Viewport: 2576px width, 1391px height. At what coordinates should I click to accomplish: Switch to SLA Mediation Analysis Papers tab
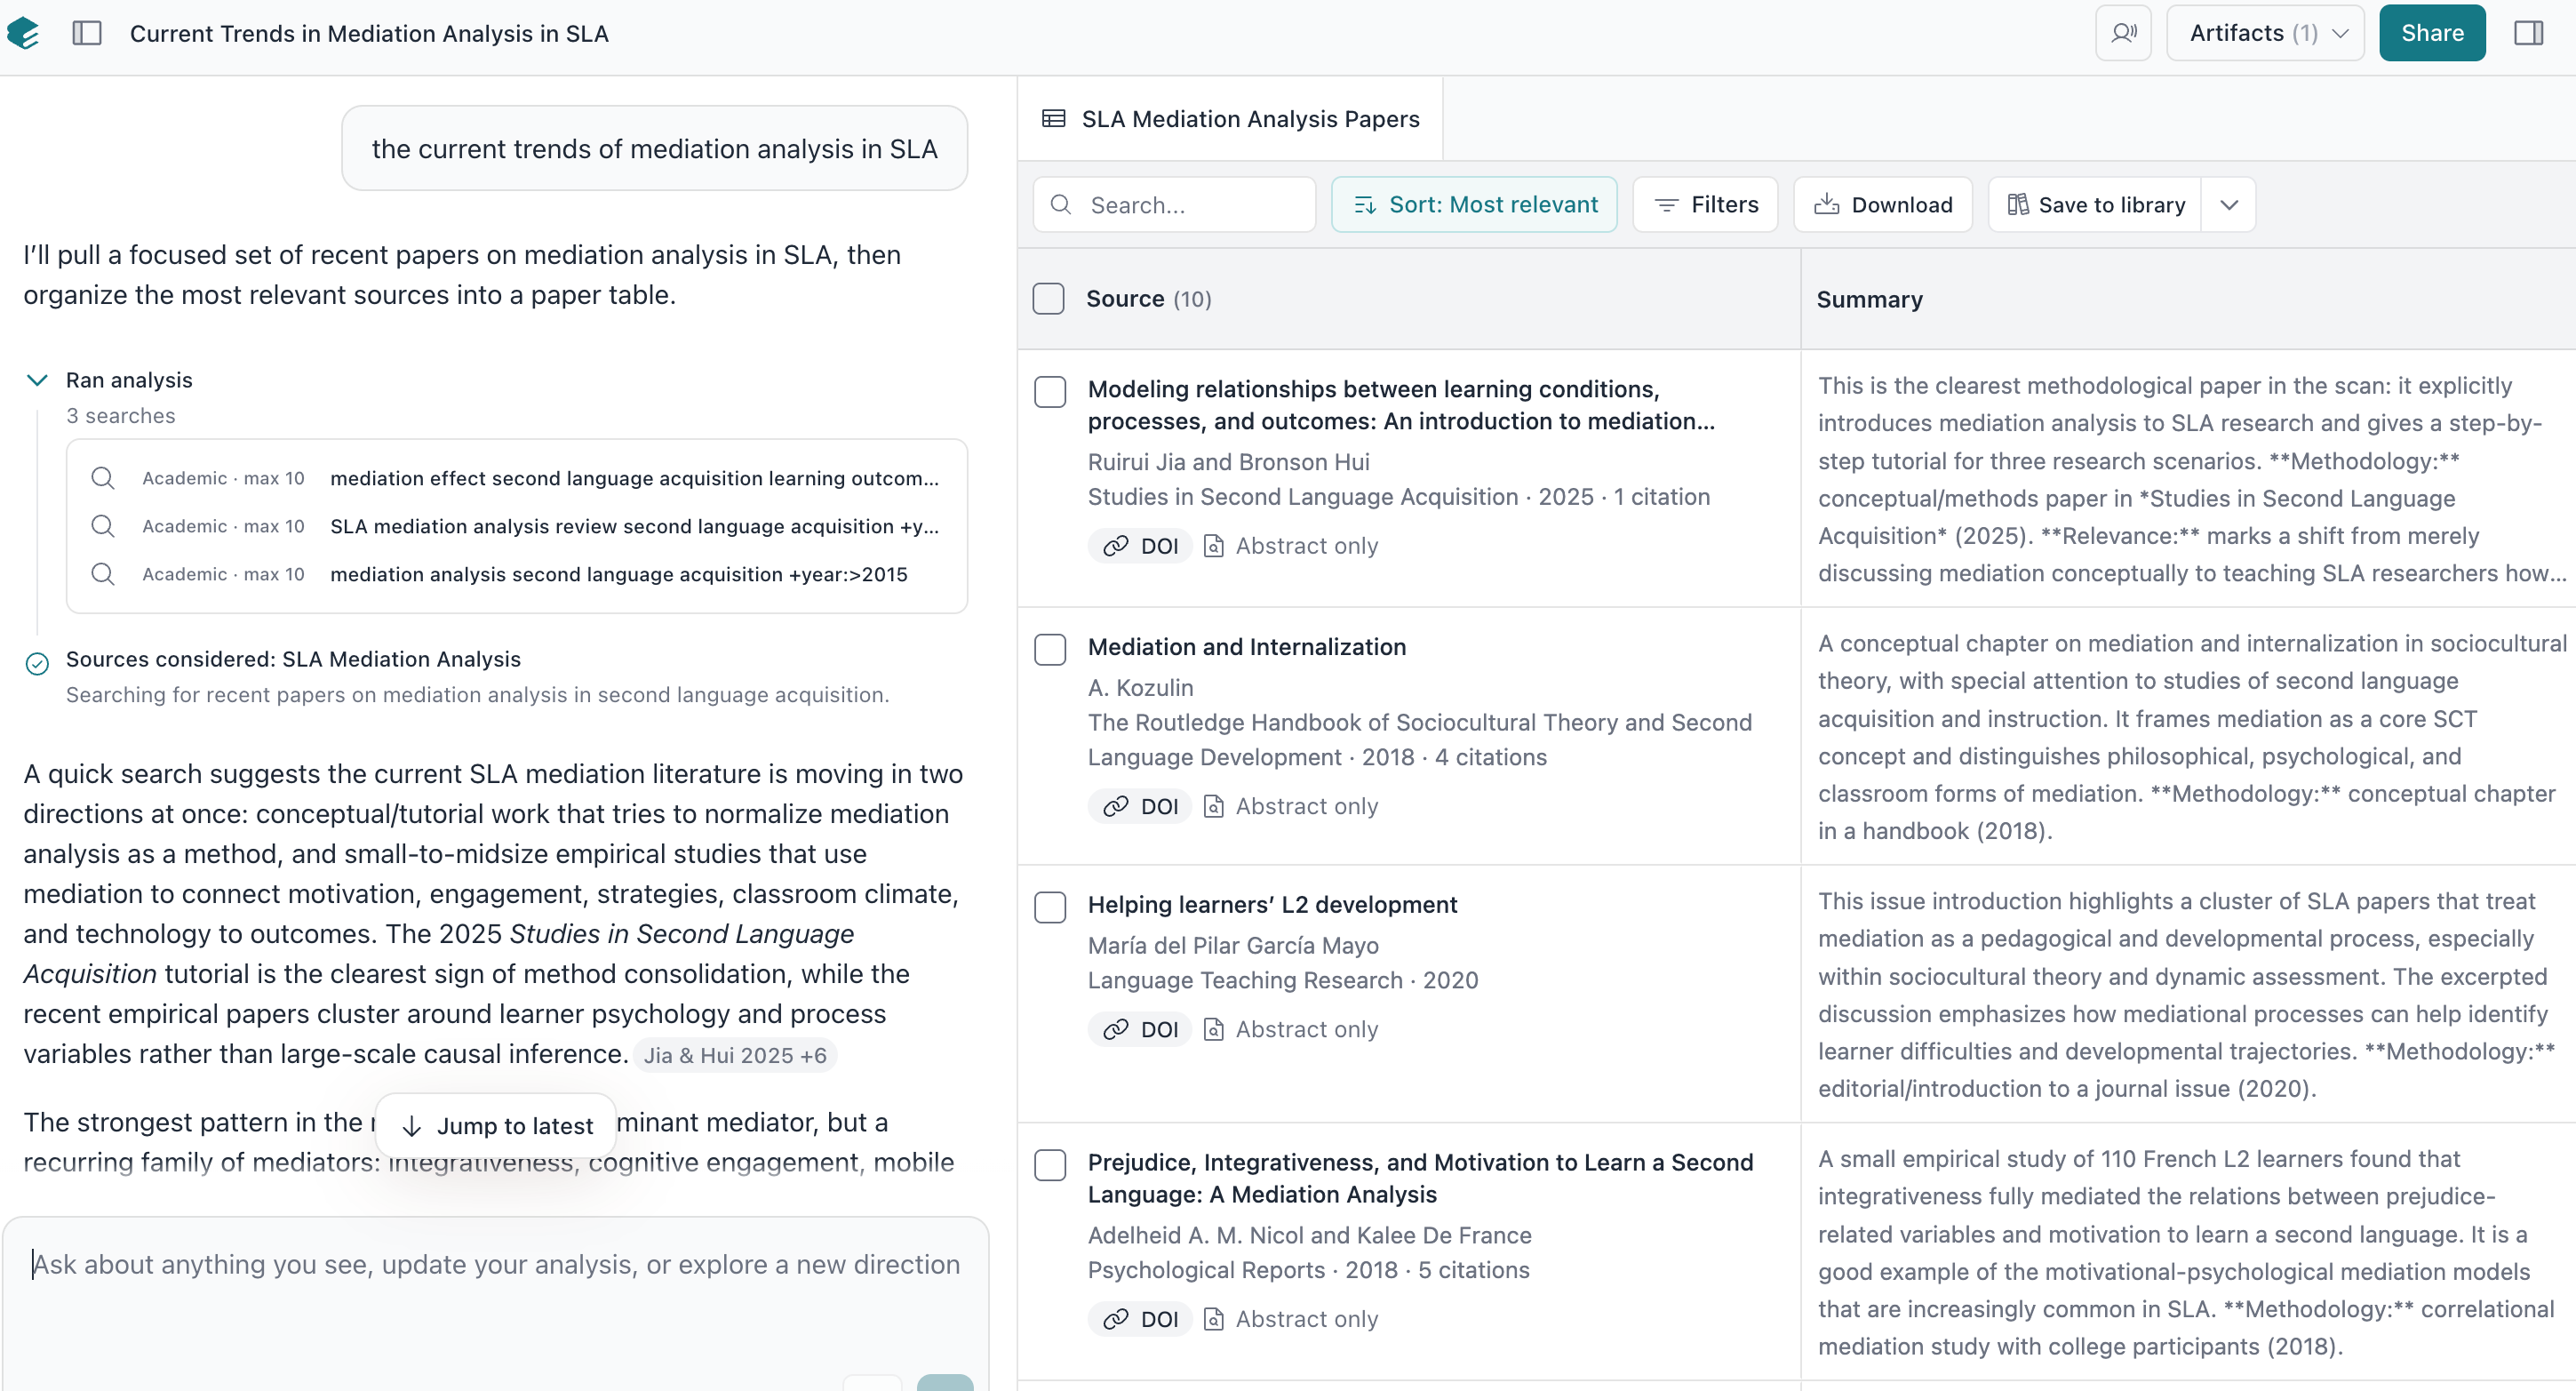pos(1230,119)
